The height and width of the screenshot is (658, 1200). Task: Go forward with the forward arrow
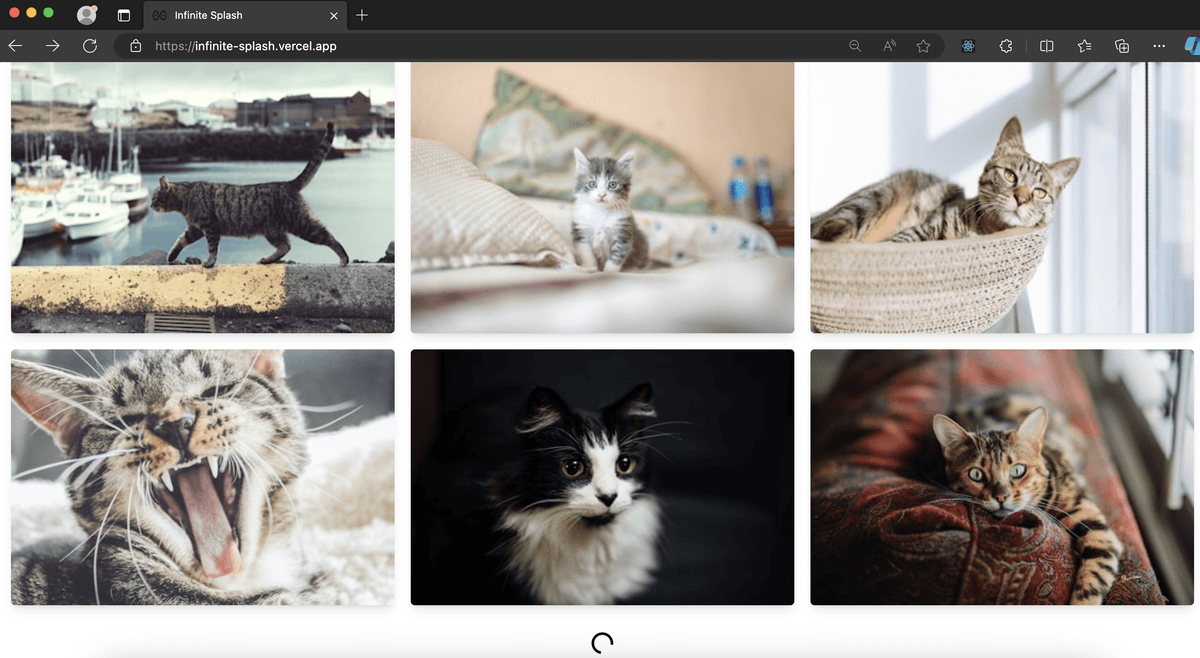[52, 46]
